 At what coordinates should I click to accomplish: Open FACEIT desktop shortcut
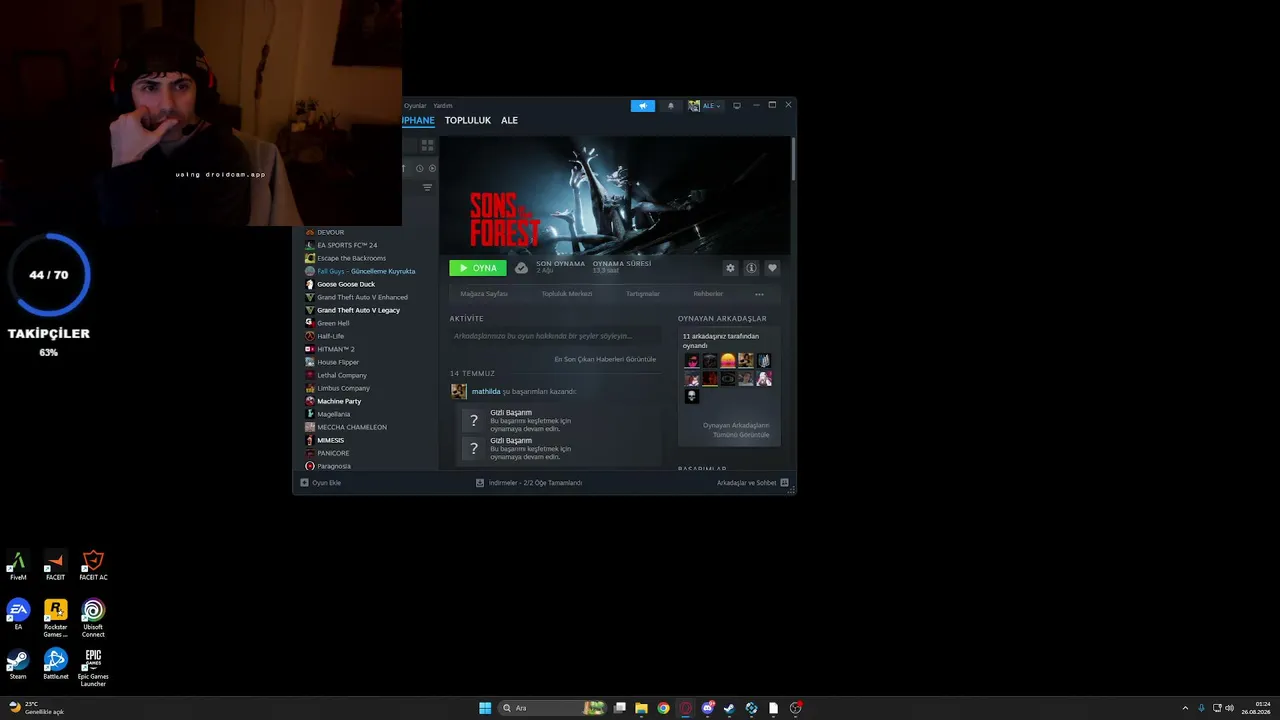point(55,566)
